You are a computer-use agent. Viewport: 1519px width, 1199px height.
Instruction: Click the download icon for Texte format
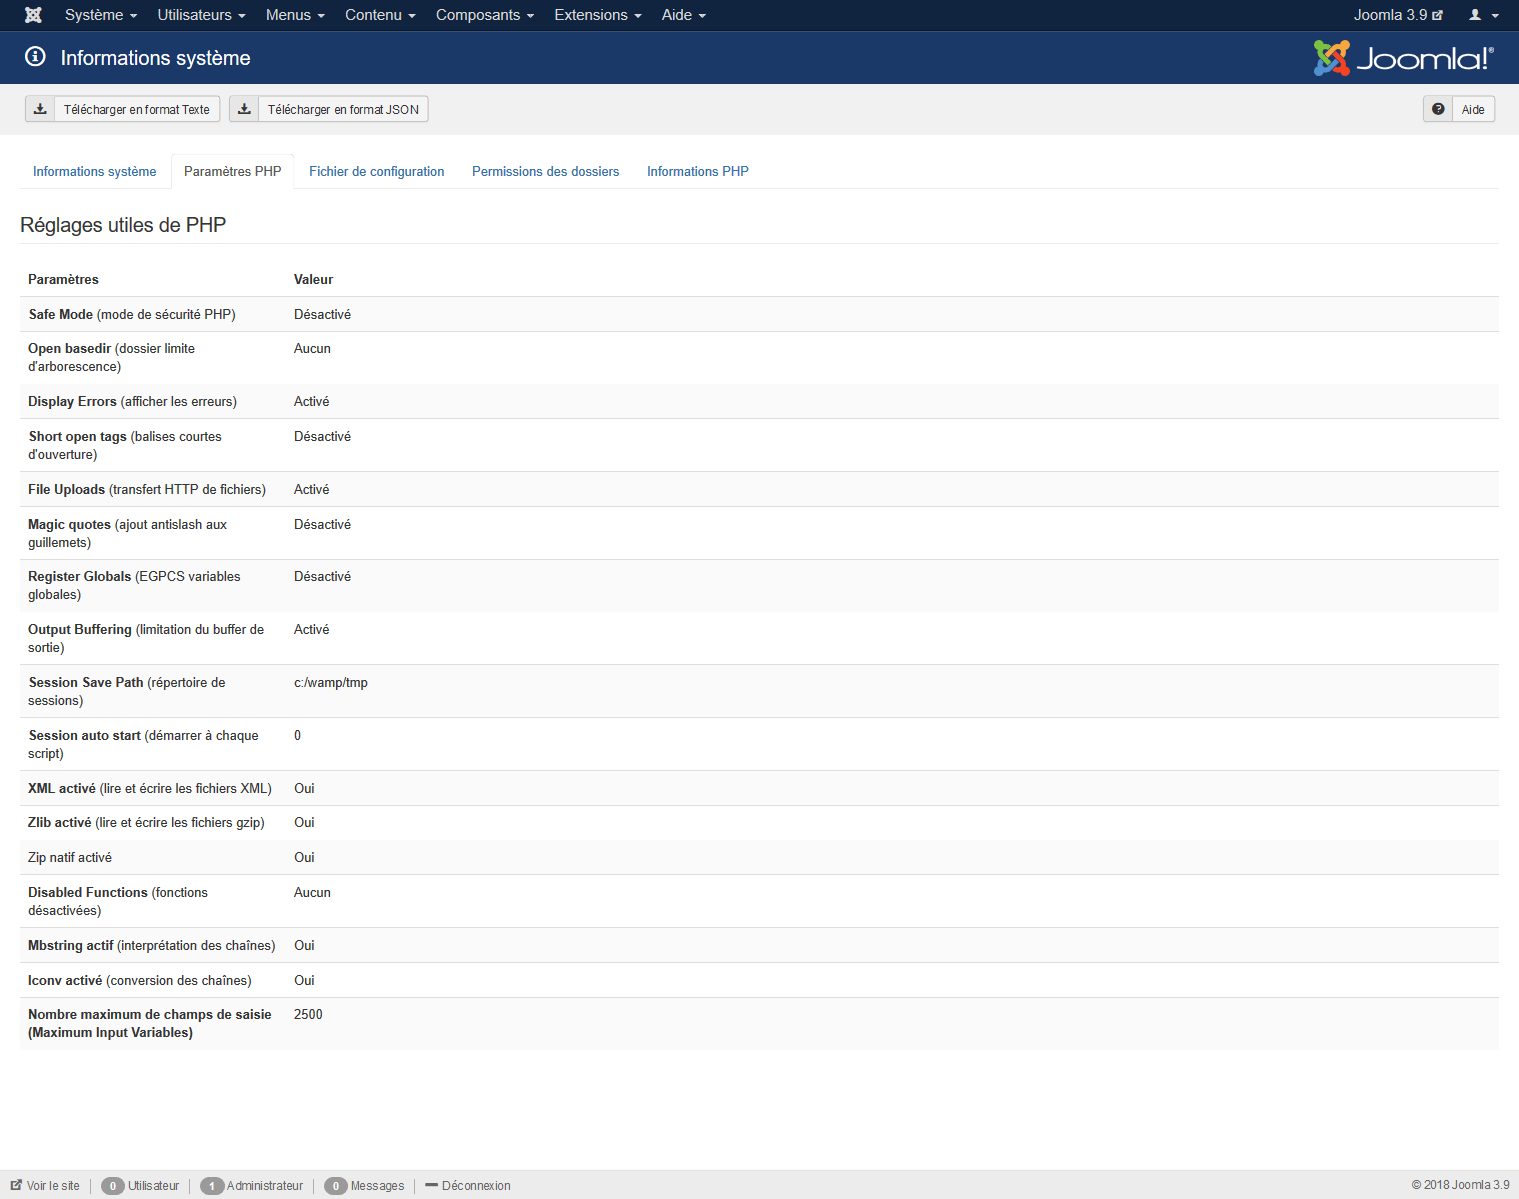pyautogui.click(x=40, y=109)
